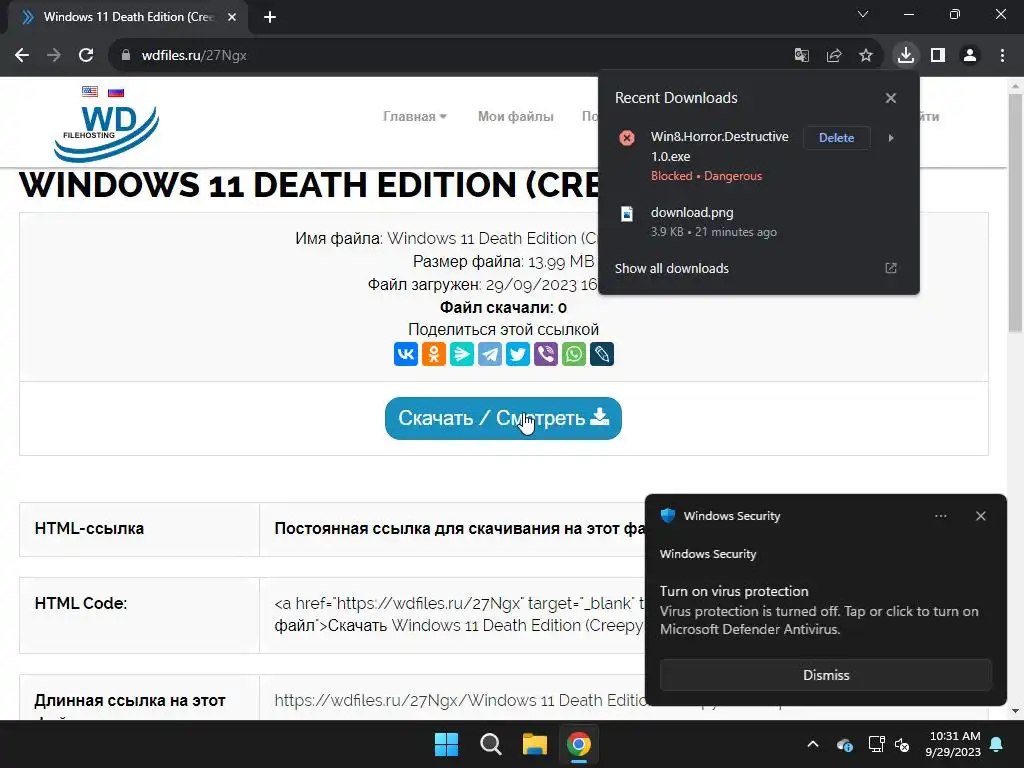Share link via LiveJournal pencil icon
The width and height of the screenshot is (1024, 768).
pyautogui.click(x=602, y=354)
